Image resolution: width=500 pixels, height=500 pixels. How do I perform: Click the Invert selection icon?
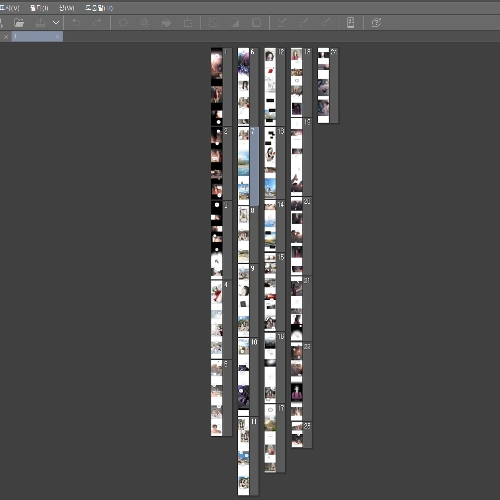click(x=235, y=23)
